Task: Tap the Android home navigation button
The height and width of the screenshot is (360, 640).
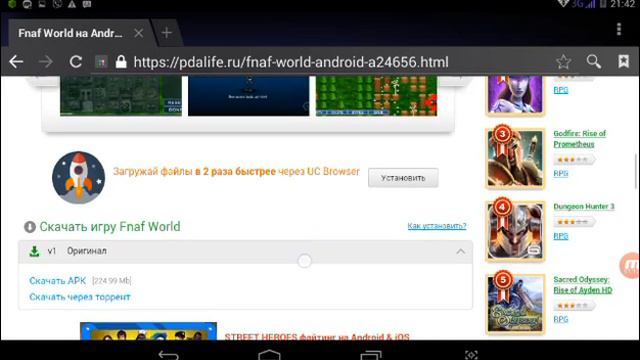Action: pyautogui.click(x=269, y=354)
